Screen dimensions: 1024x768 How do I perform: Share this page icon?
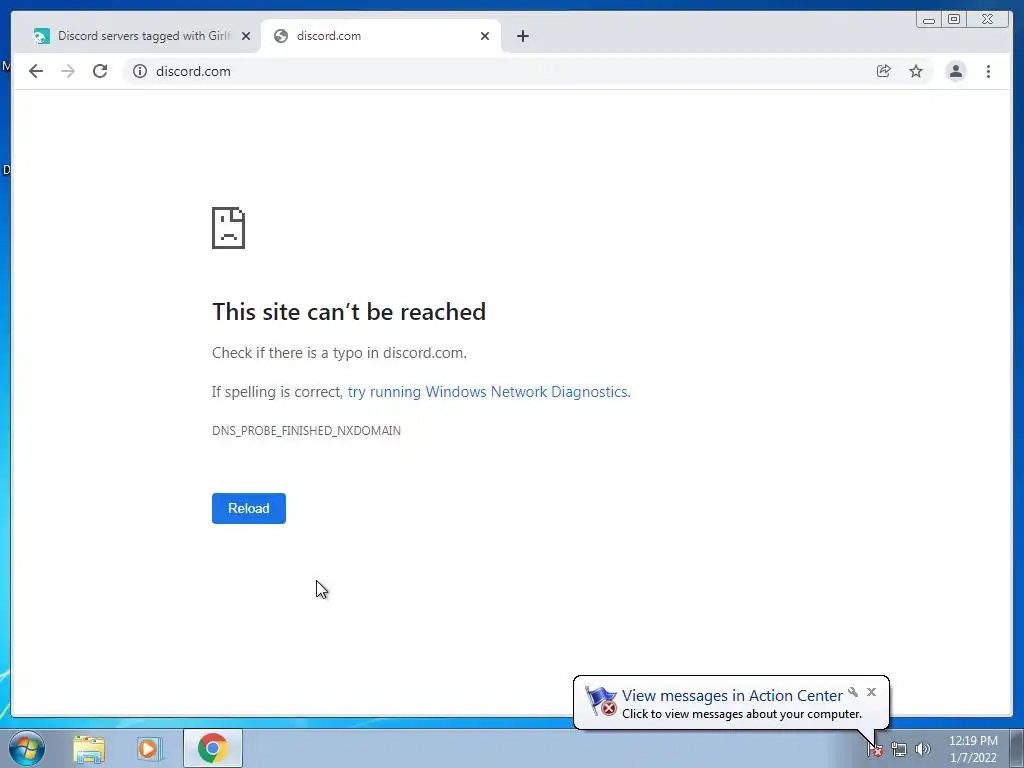(x=883, y=71)
